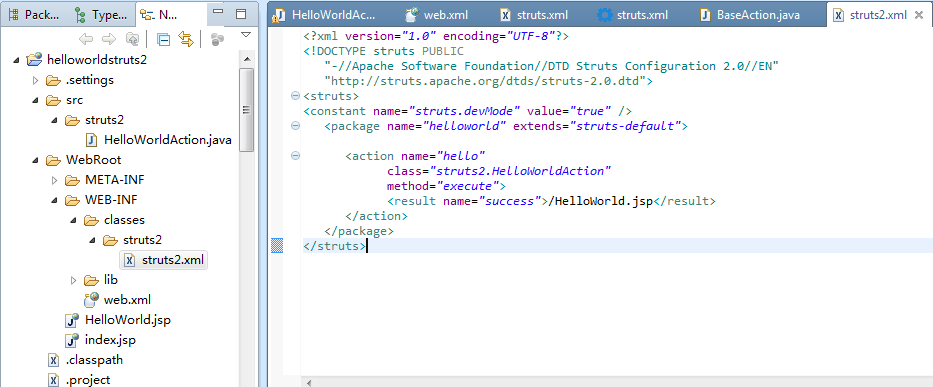Click the /HelloWorld.jsp result text
This screenshot has width=933, height=387.
click(x=601, y=201)
